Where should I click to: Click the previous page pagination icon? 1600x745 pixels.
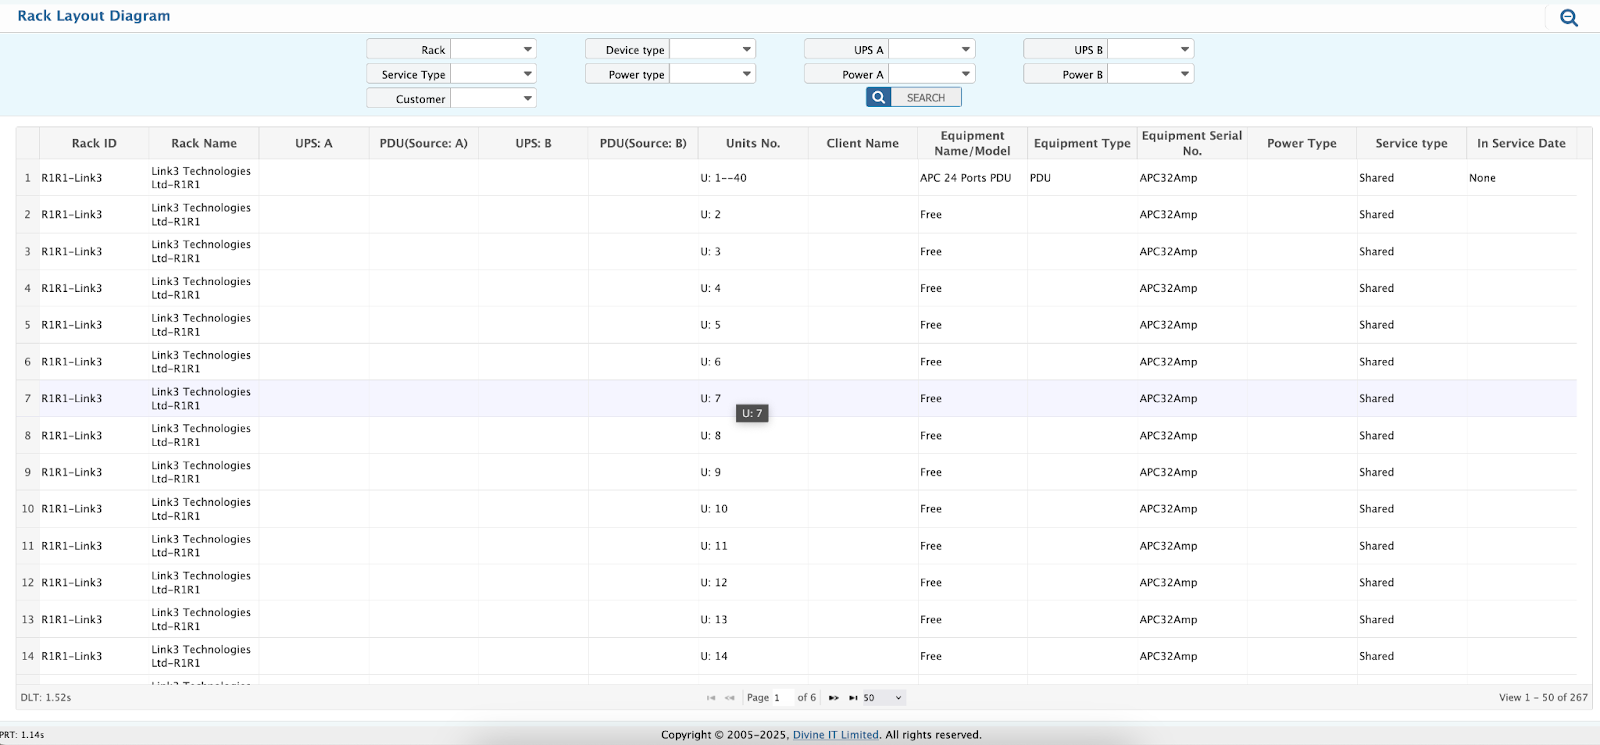click(x=730, y=698)
